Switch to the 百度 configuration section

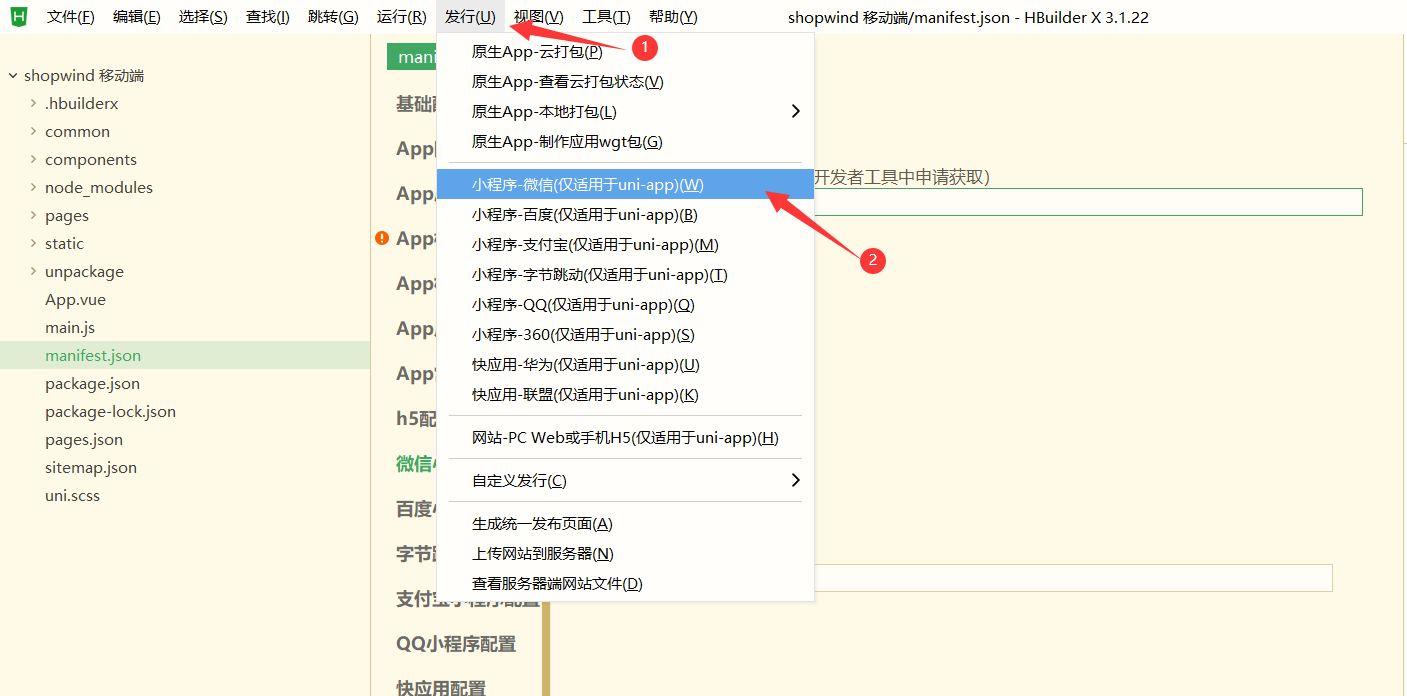coord(416,508)
